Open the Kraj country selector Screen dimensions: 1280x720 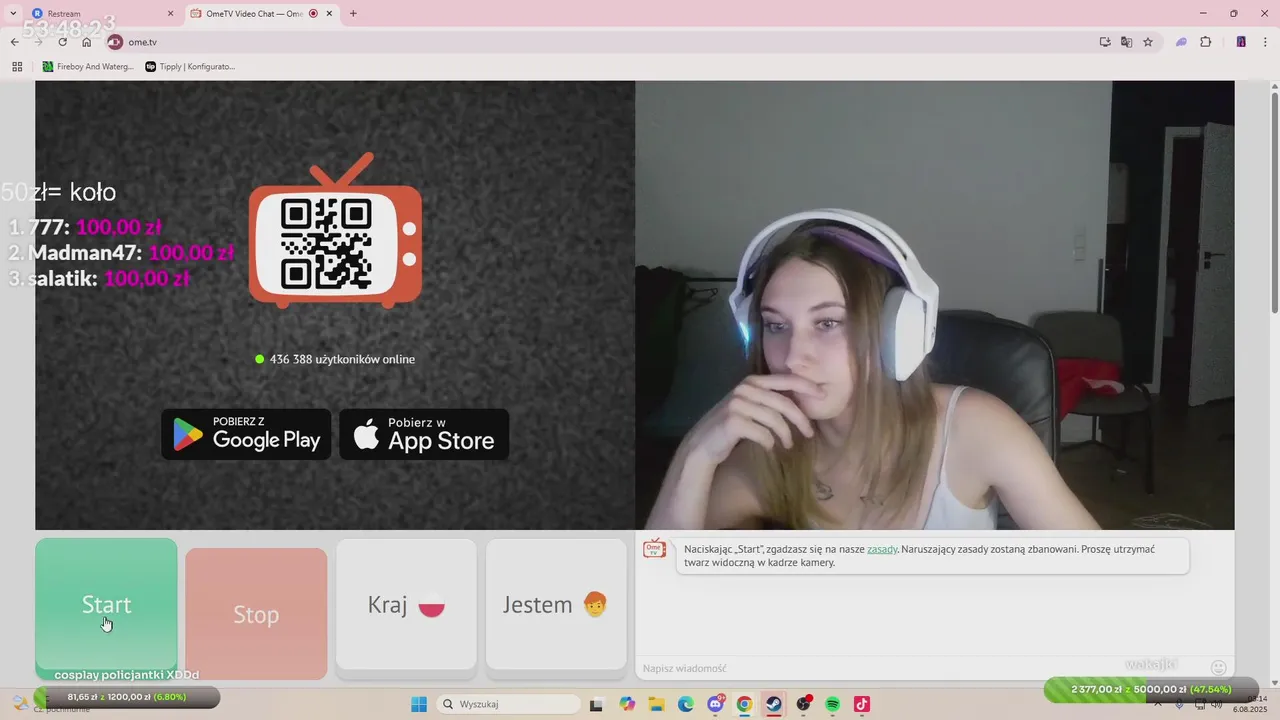(x=406, y=604)
